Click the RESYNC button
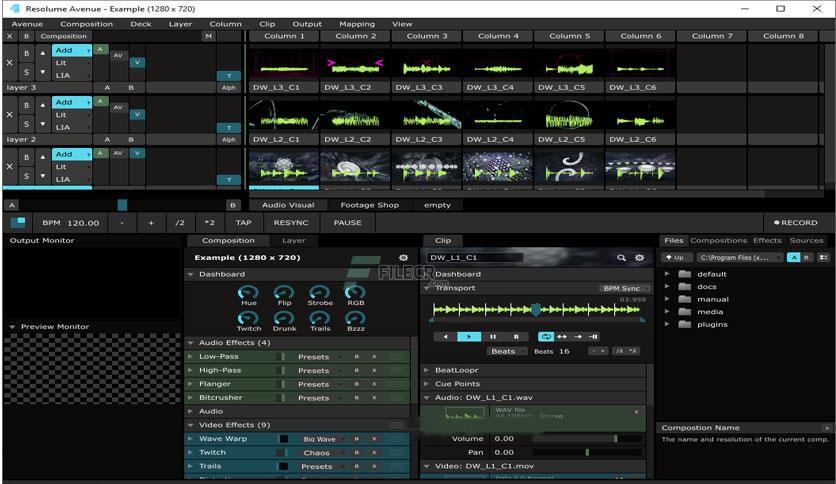Viewport: 836px width, 484px height. pyautogui.click(x=291, y=223)
